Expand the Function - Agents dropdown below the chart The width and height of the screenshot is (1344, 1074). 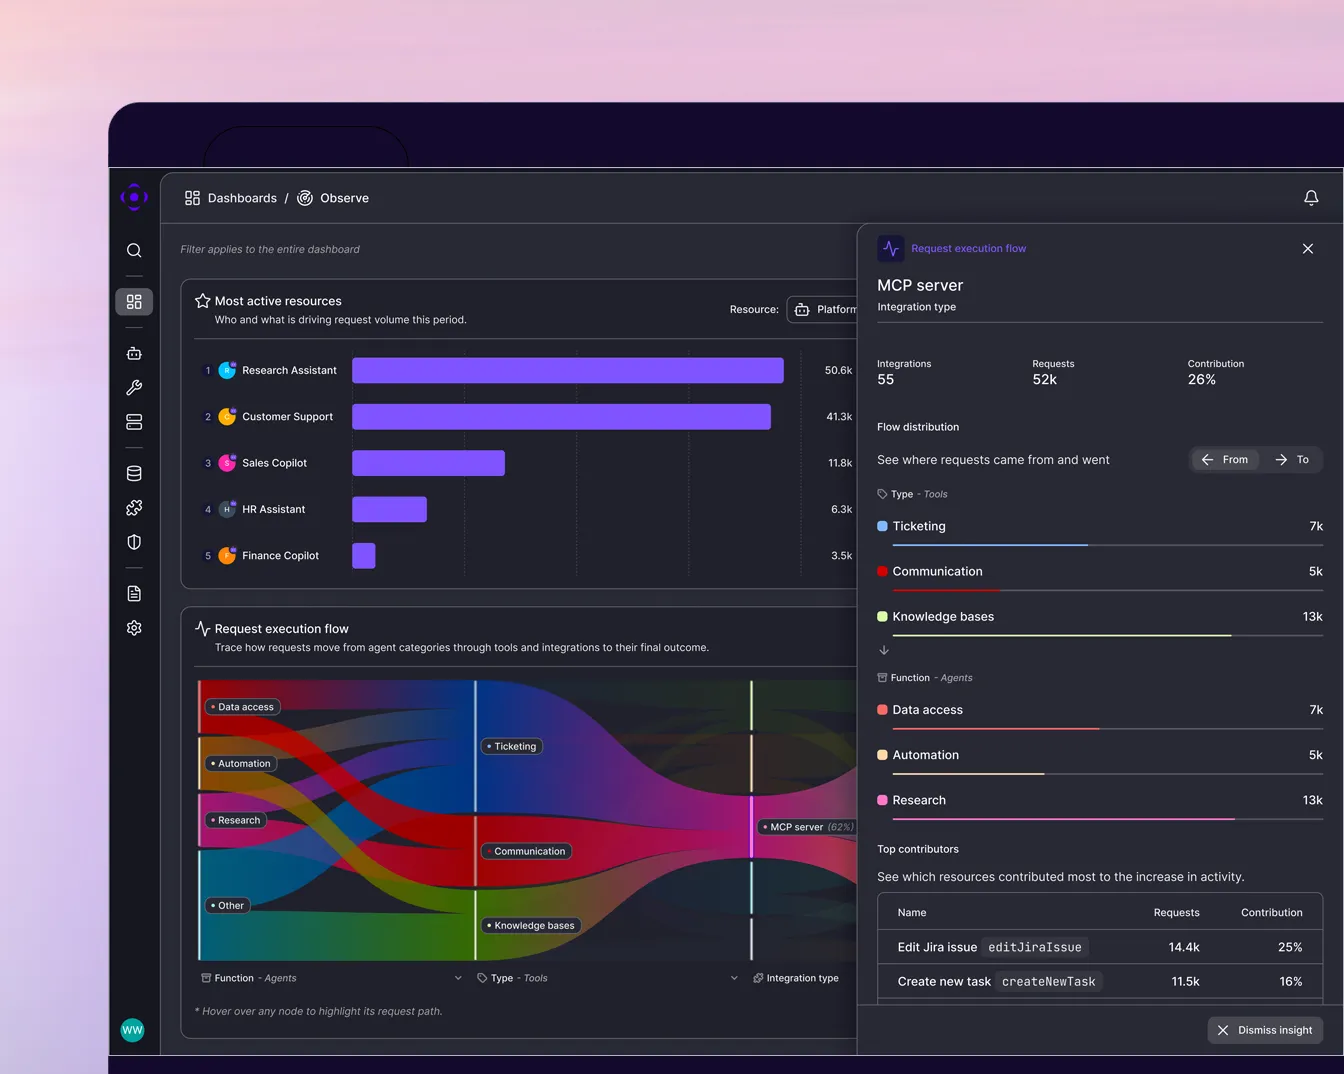click(x=331, y=978)
